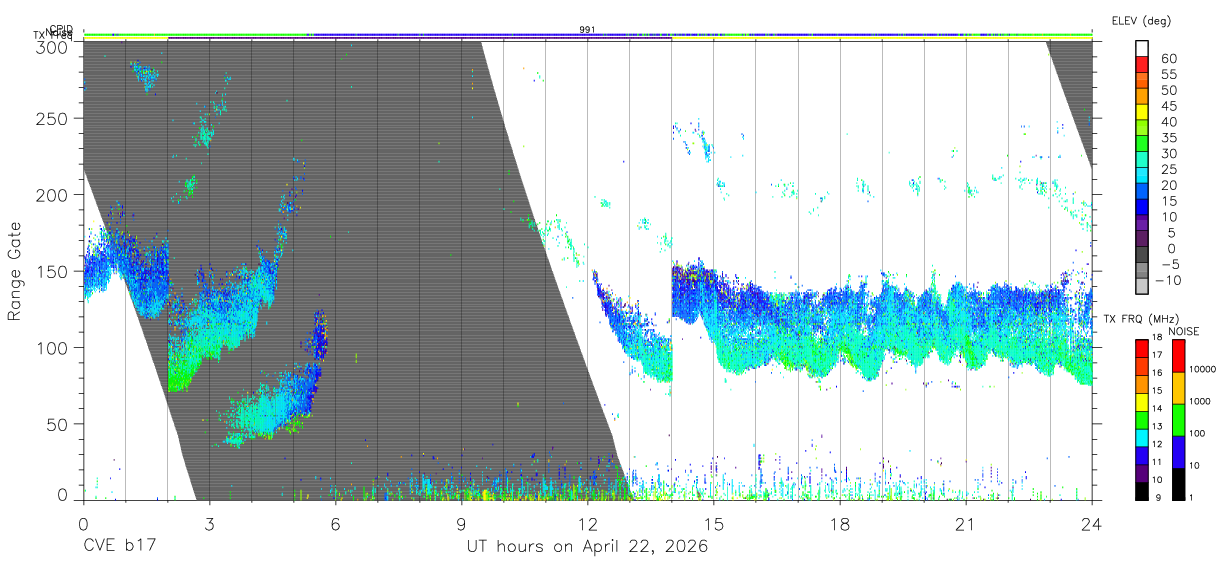Screen dimensions: 1228x567
Task: Click the red swatch in ELEV color bar
Action: (x=1143, y=66)
